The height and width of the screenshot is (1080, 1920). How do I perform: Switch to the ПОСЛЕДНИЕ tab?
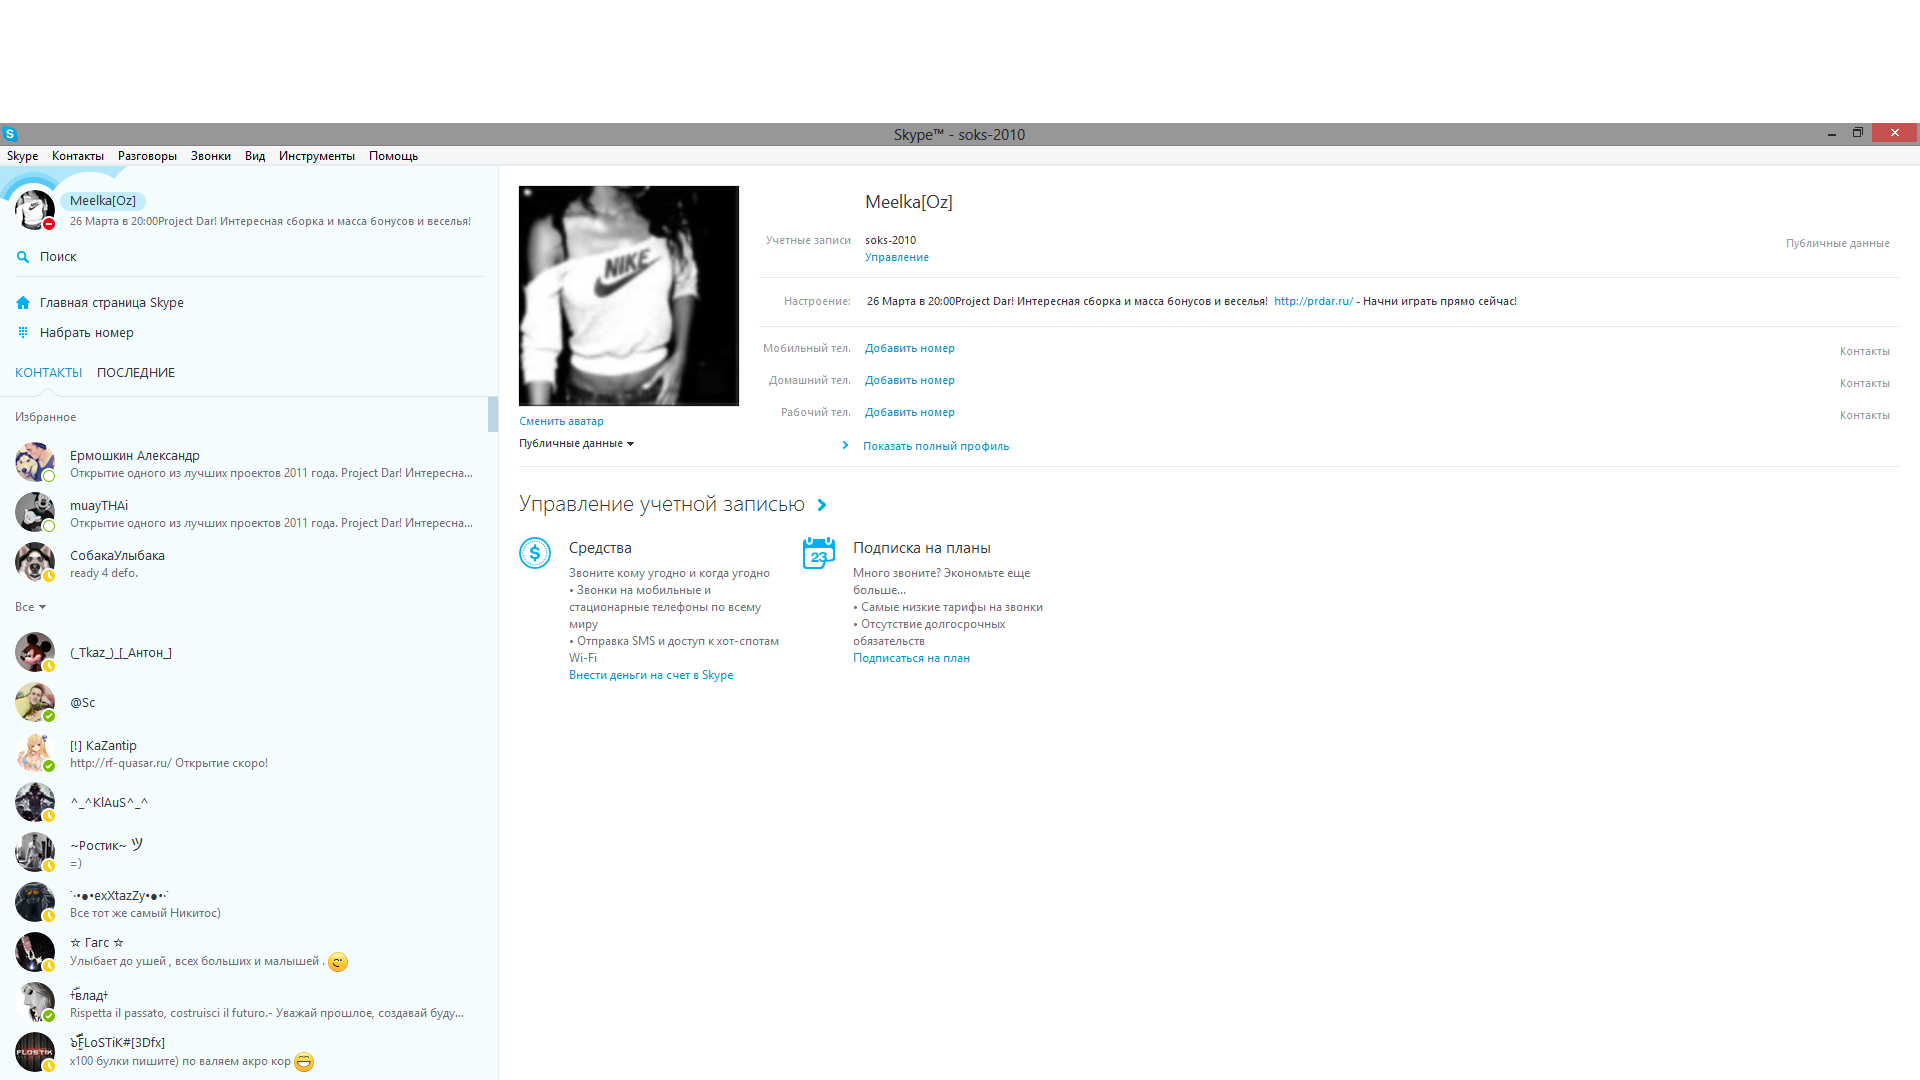pyautogui.click(x=136, y=373)
